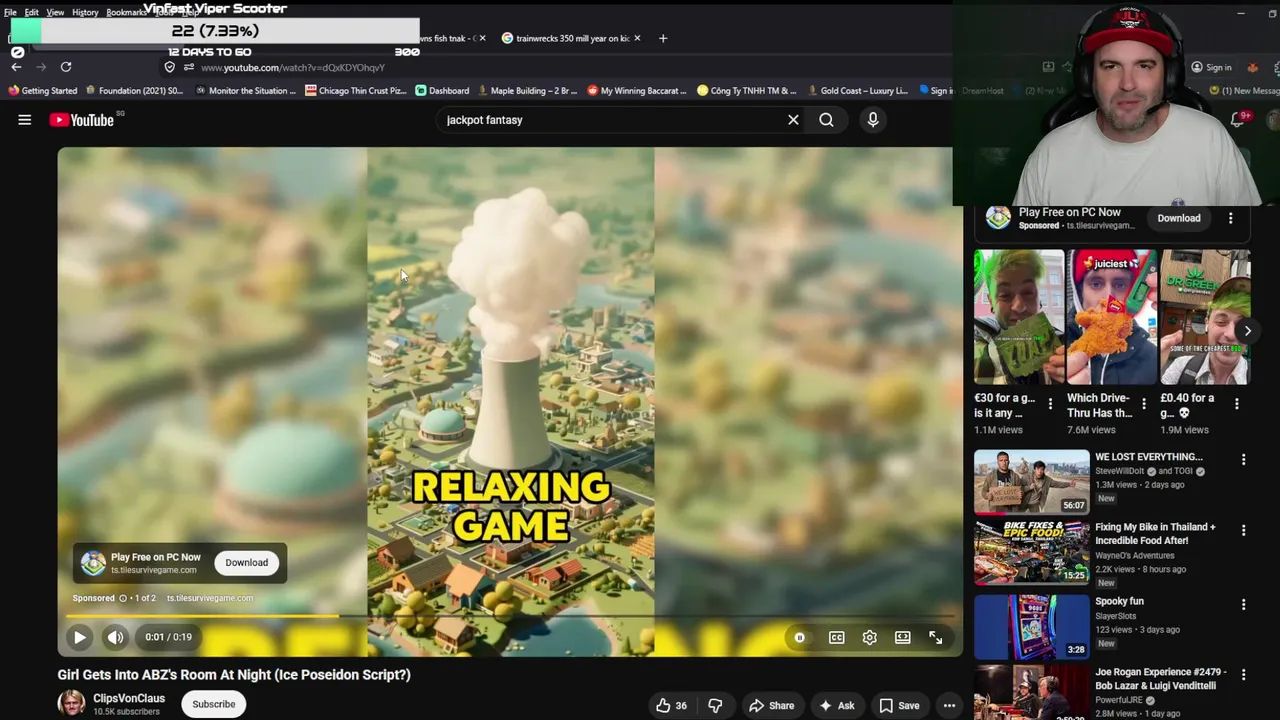Like the video (36 likes)

[671, 706]
